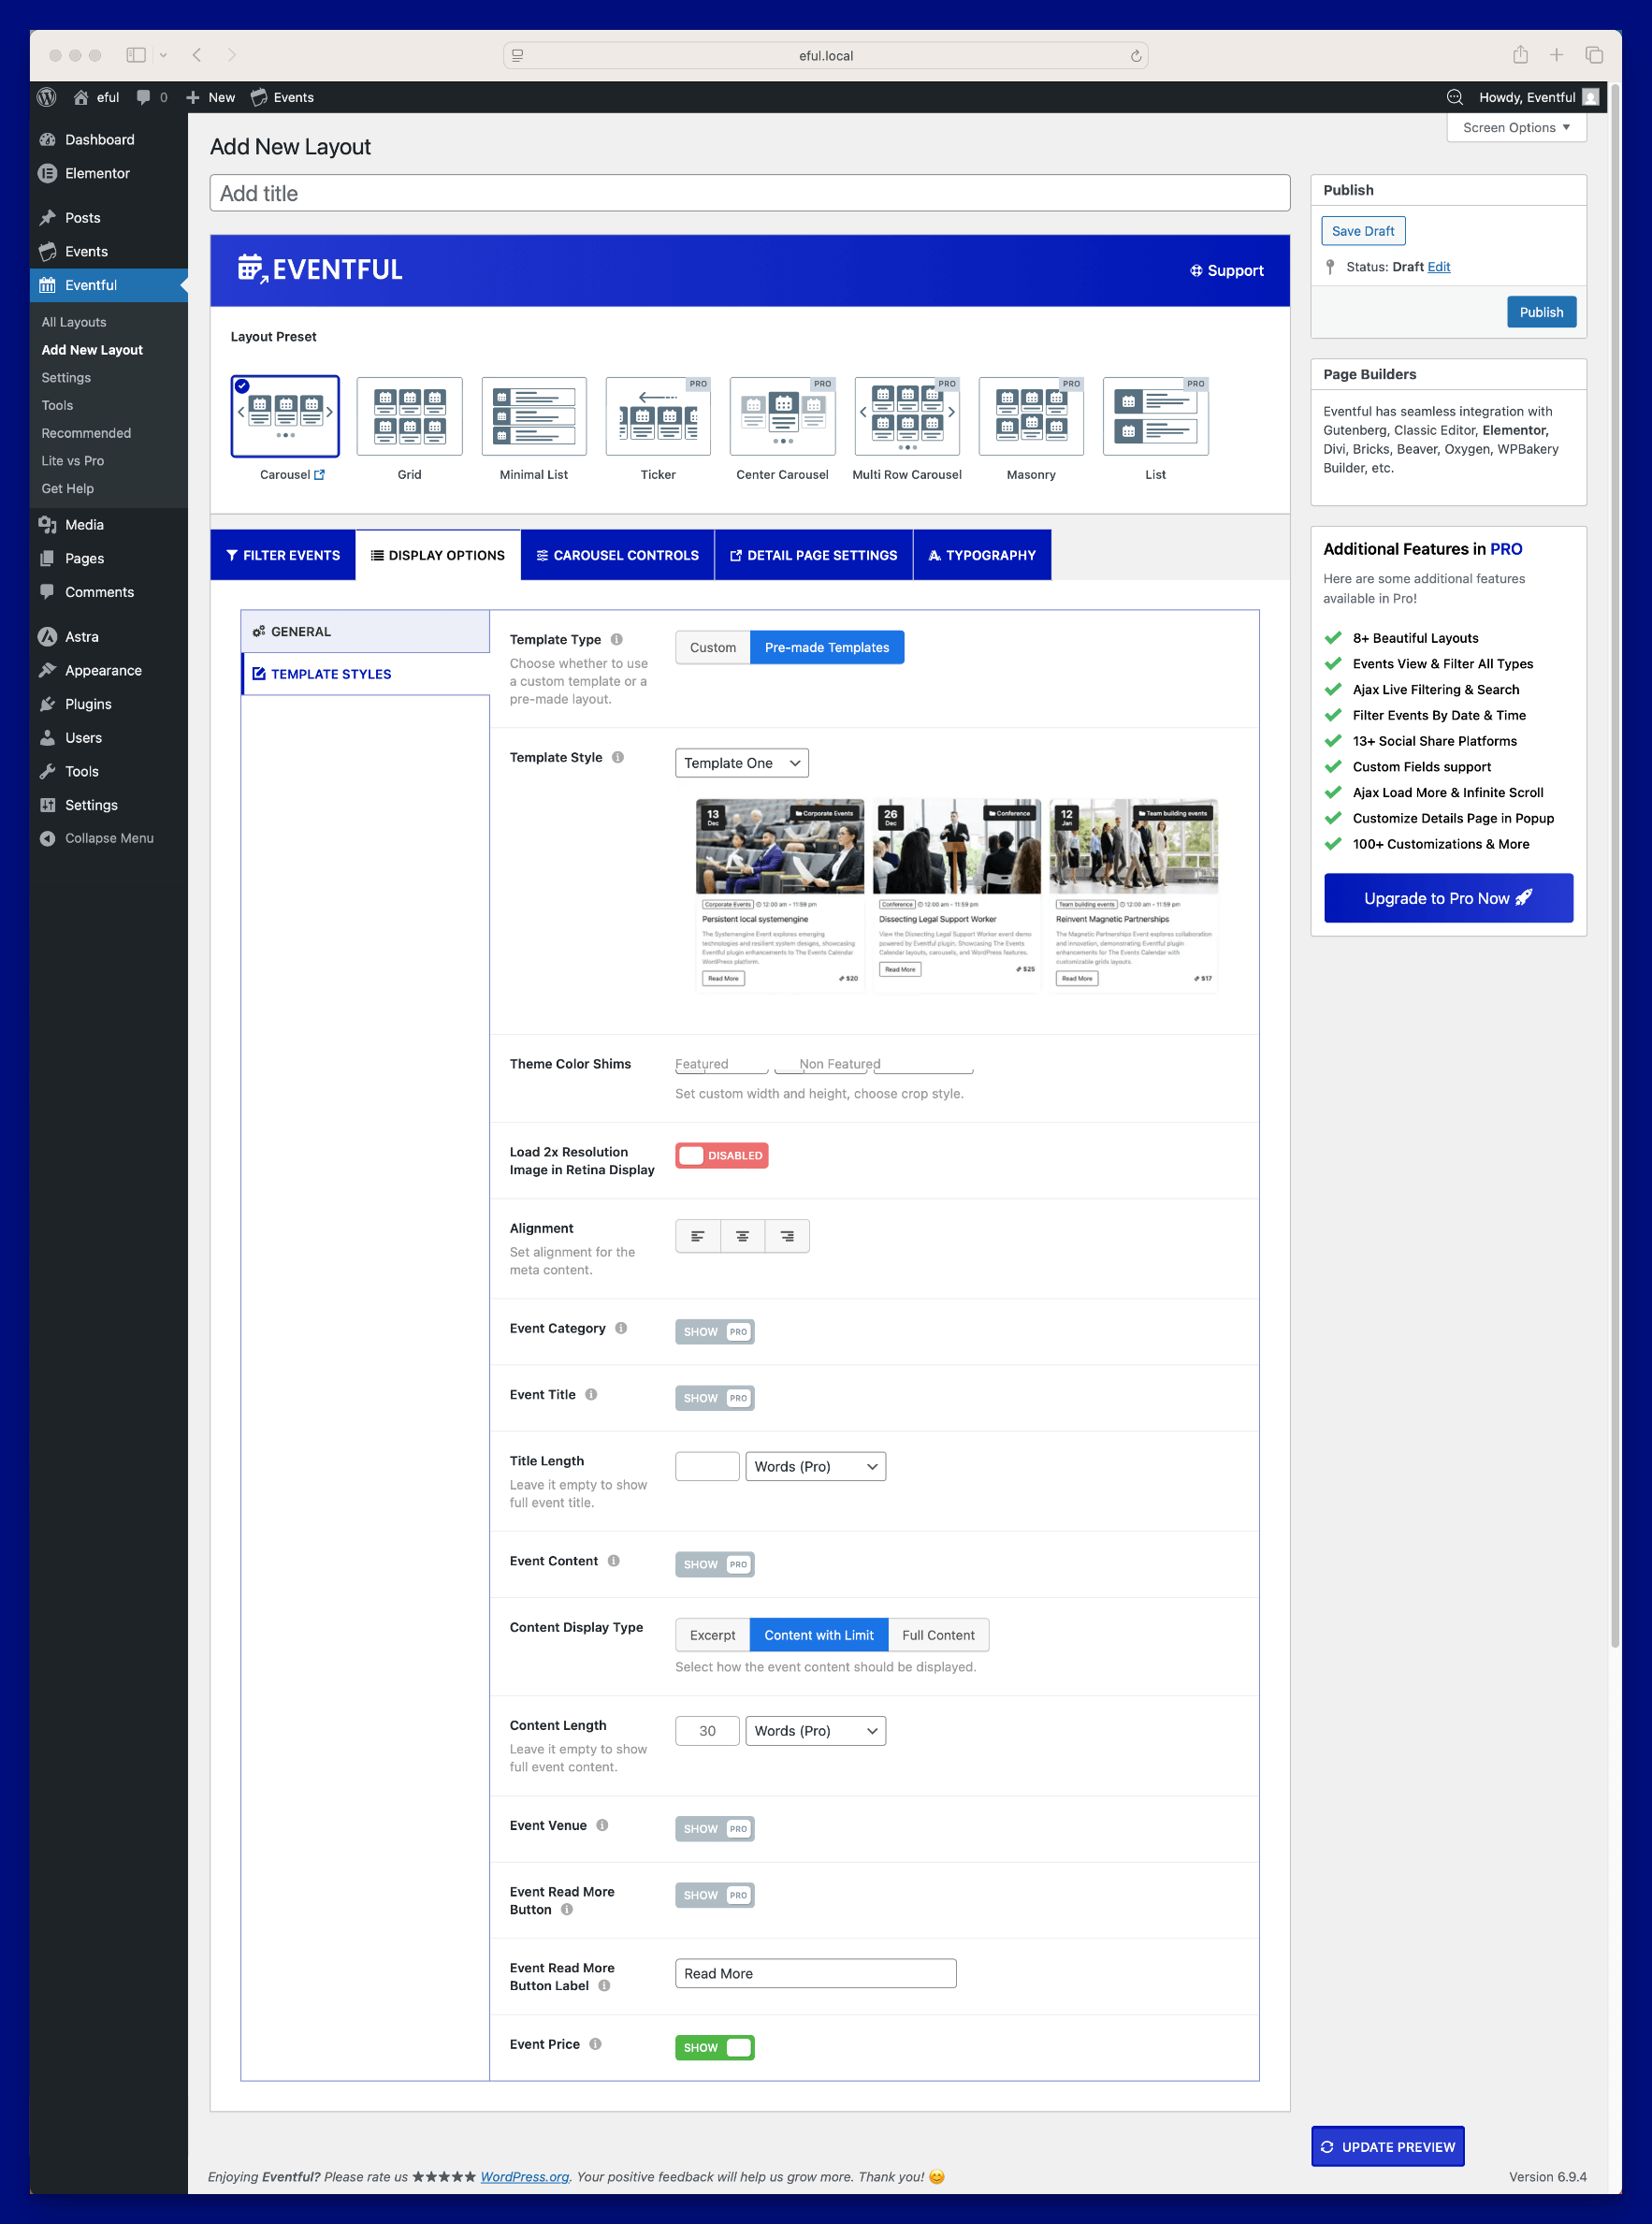Open Title Length unit dropdown
The height and width of the screenshot is (2224, 1652).
tap(815, 1466)
